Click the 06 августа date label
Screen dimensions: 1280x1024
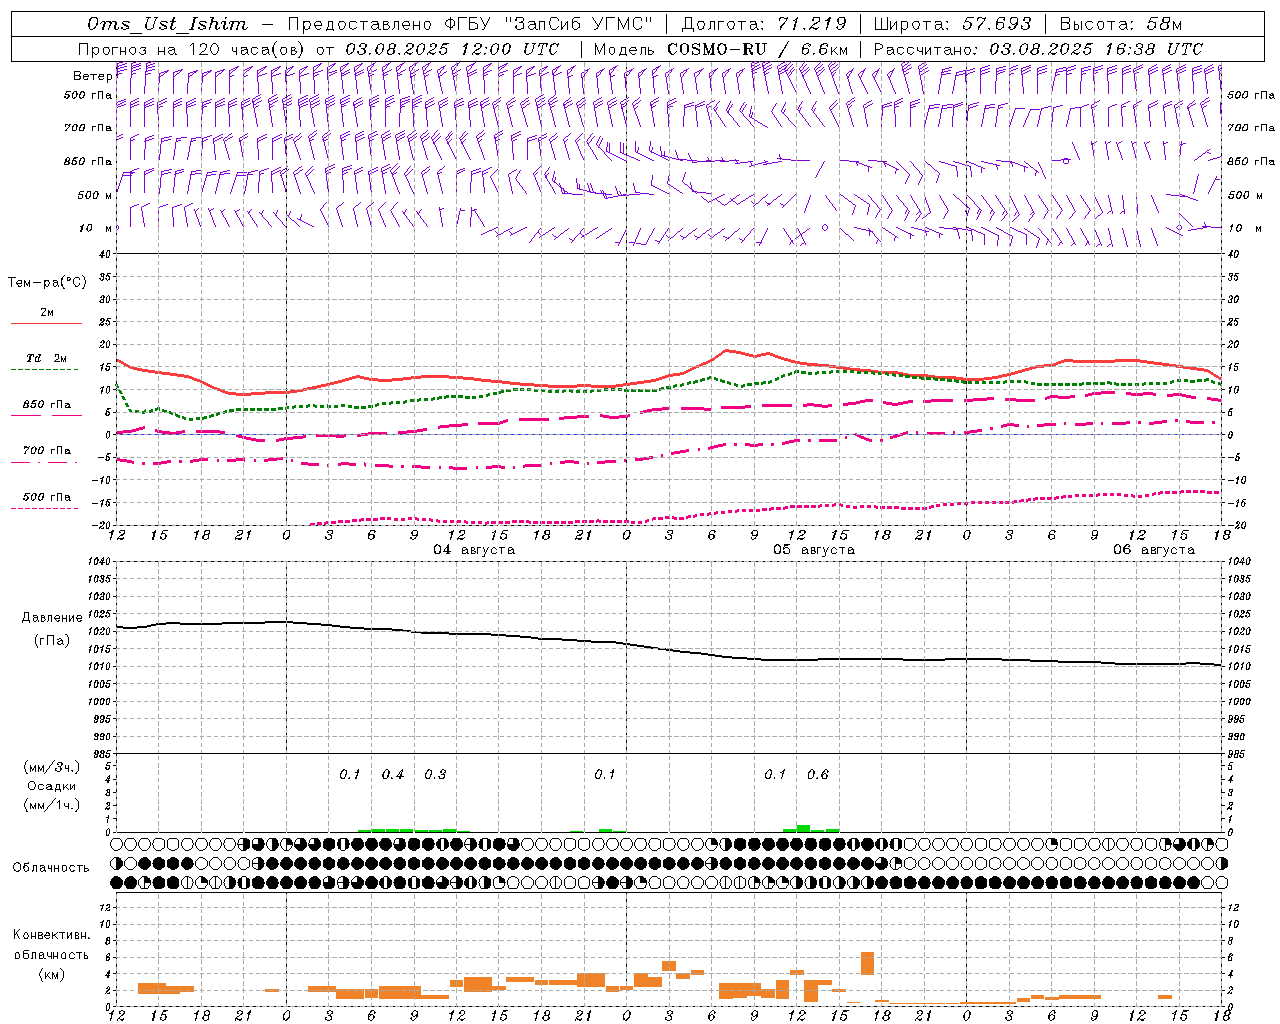click(x=1154, y=550)
